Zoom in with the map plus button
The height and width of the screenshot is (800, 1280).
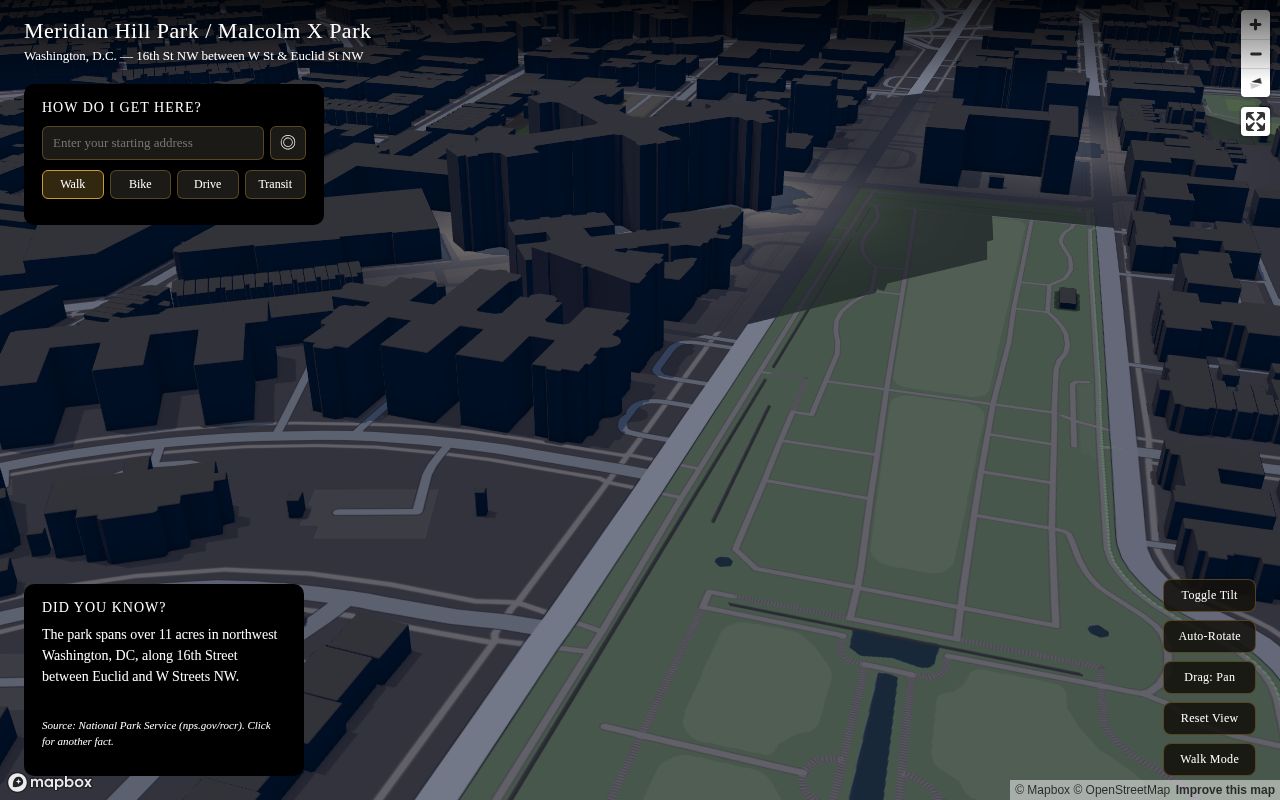click(1255, 25)
